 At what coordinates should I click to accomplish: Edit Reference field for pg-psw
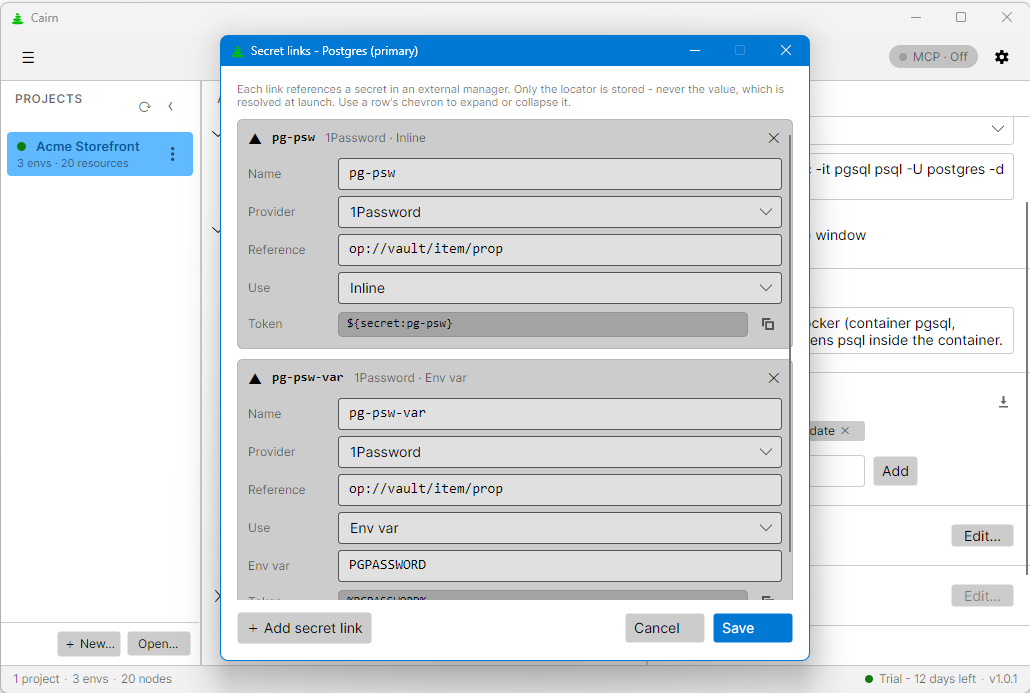click(x=560, y=250)
